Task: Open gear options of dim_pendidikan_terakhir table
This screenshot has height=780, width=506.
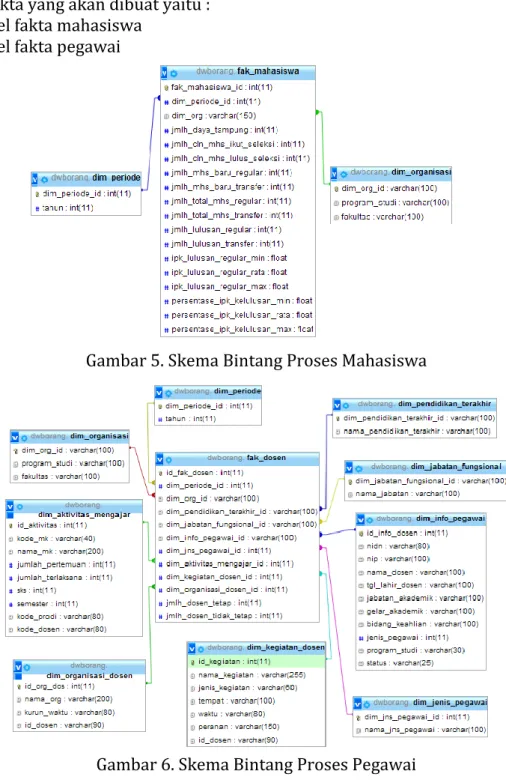Action: coord(346,405)
